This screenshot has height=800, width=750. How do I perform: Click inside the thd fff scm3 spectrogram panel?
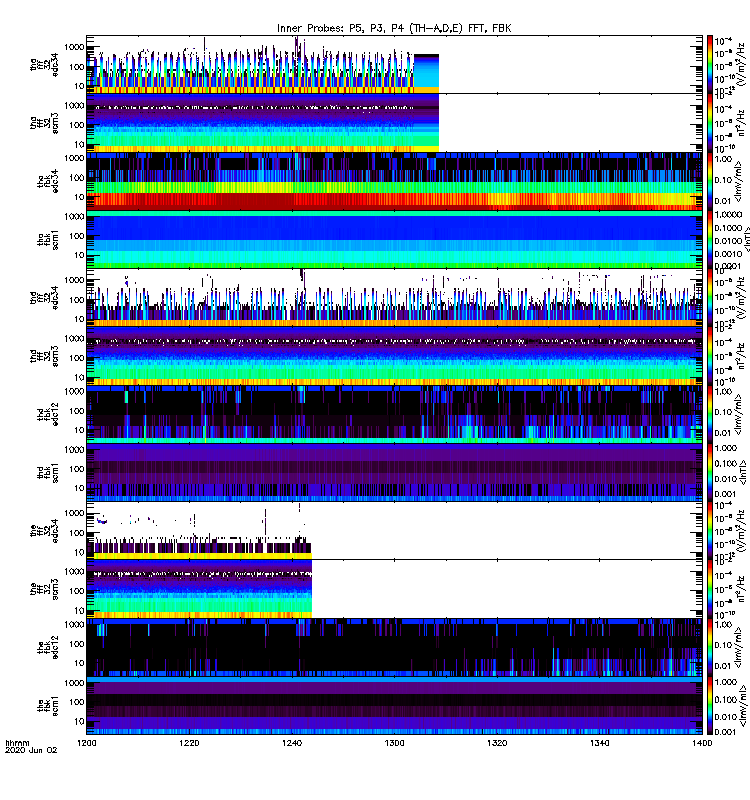[x=394, y=356]
